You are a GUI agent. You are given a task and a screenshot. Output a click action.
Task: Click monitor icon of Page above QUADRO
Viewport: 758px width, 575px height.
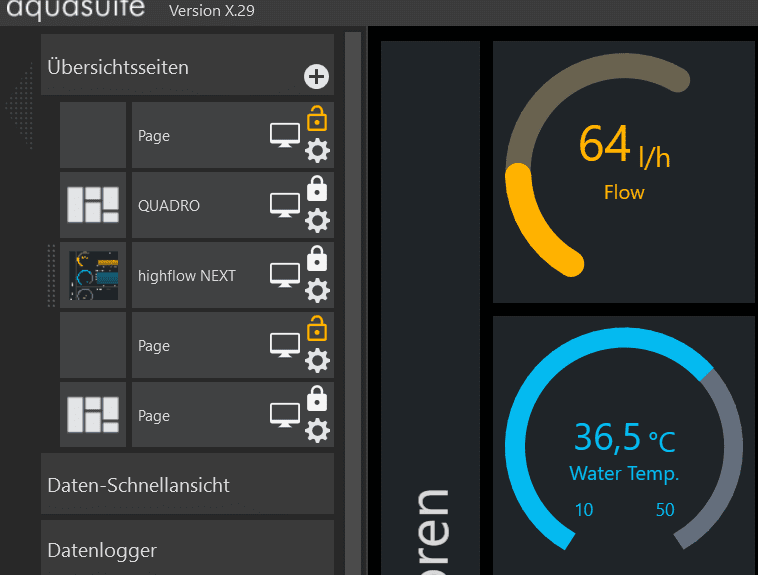point(285,135)
